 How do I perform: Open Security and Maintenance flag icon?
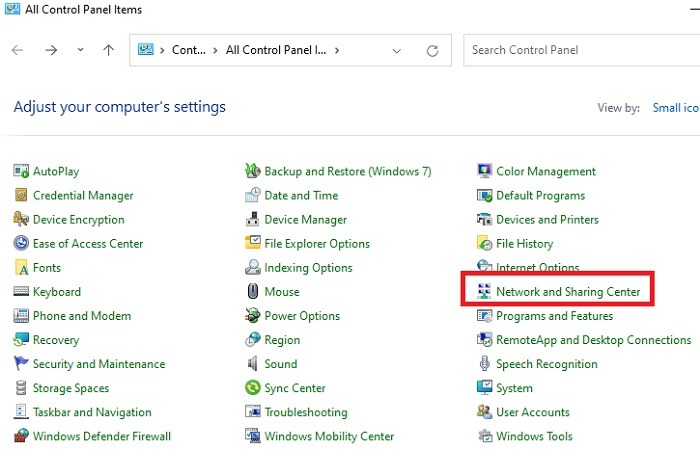tap(21, 364)
